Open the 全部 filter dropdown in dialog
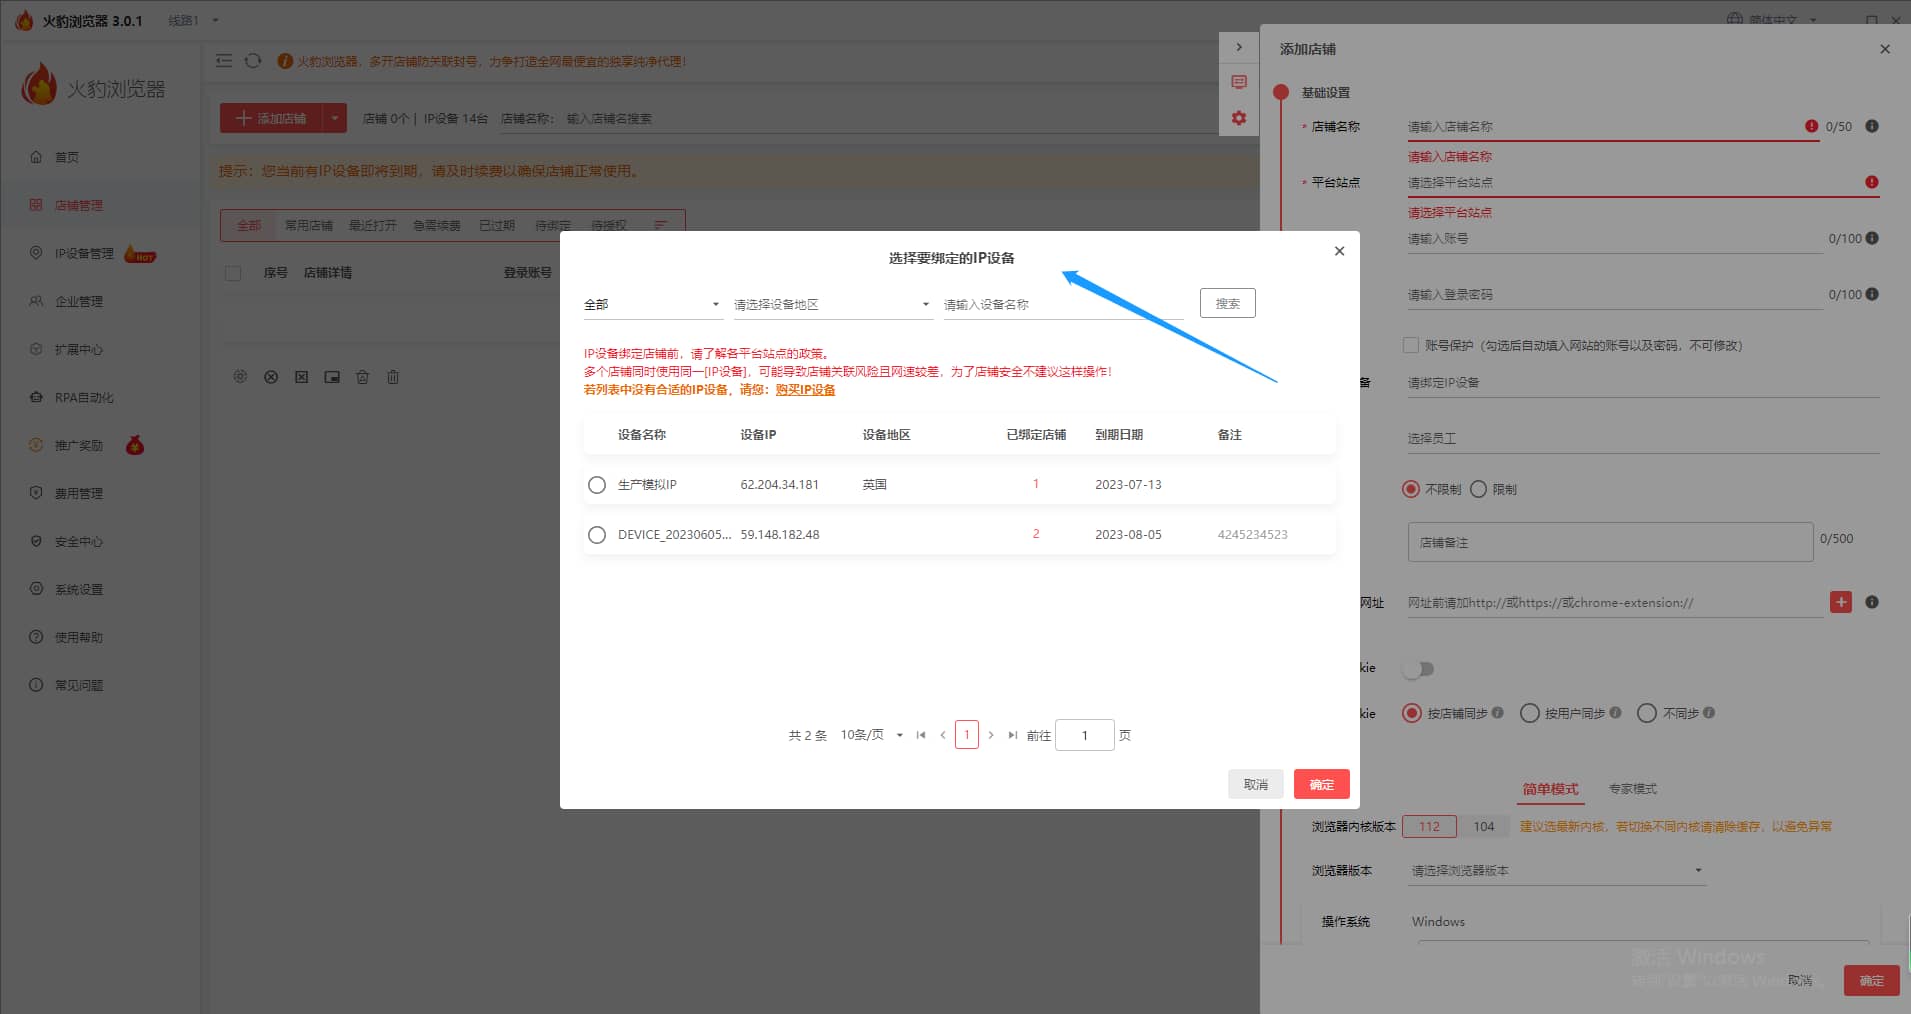1911x1014 pixels. (x=652, y=304)
